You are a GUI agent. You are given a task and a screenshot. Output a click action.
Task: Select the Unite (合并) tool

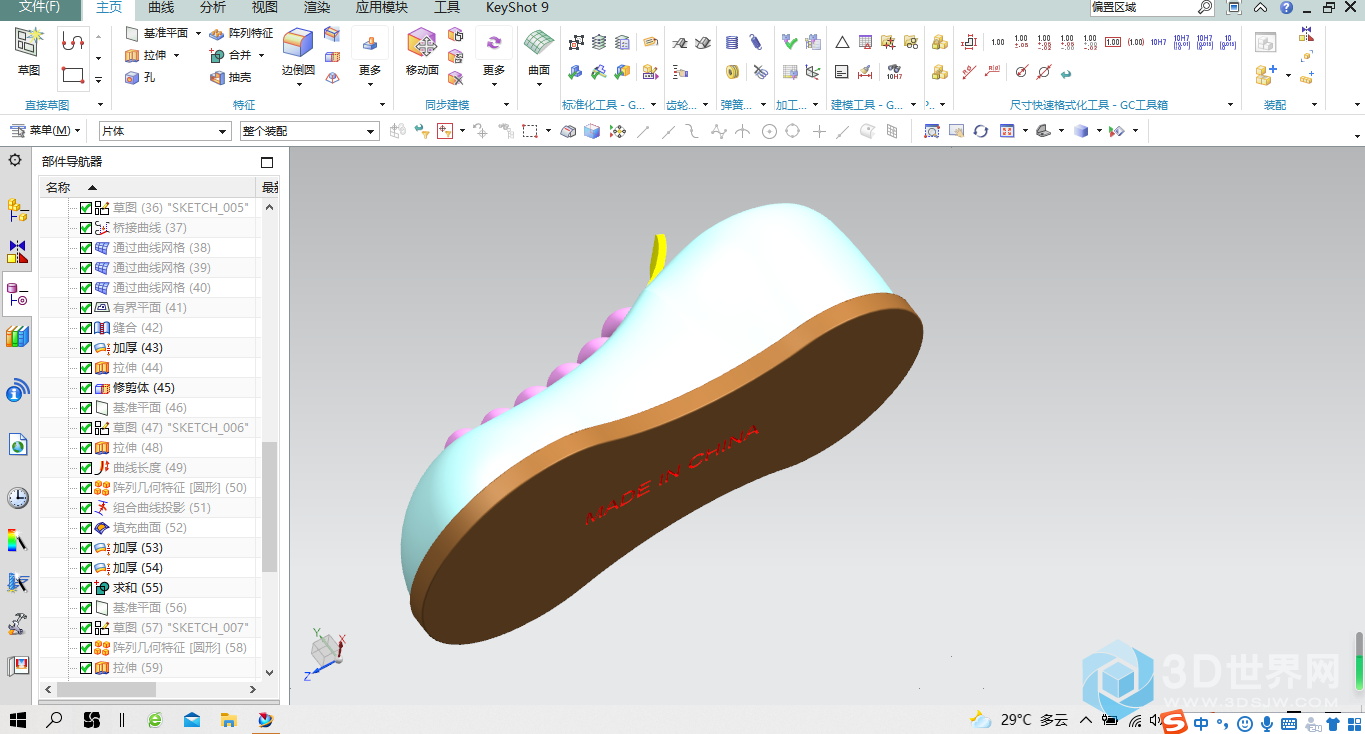[231, 55]
